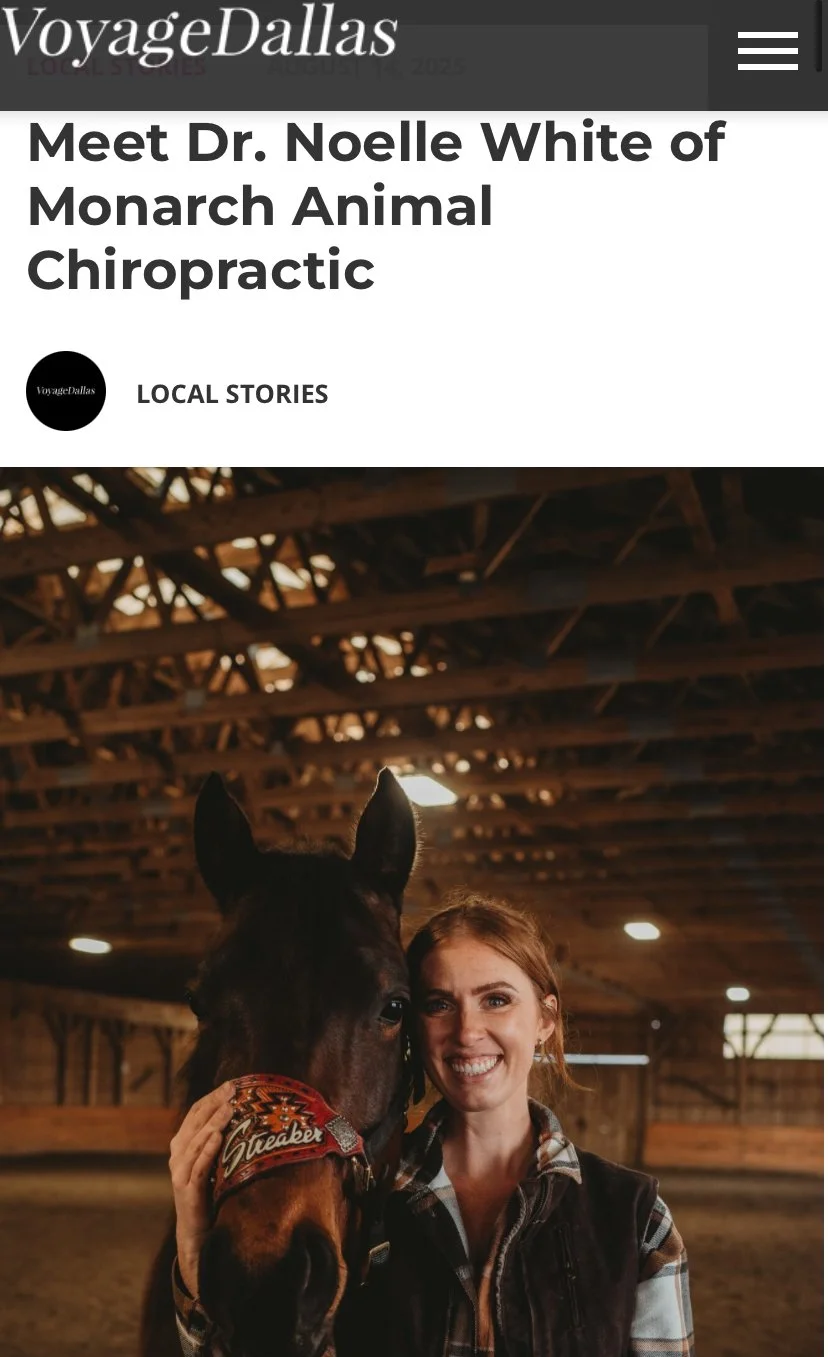The height and width of the screenshot is (1357, 828).
Task: Click Monarch Animal in the headline
Action: point(260,206)
